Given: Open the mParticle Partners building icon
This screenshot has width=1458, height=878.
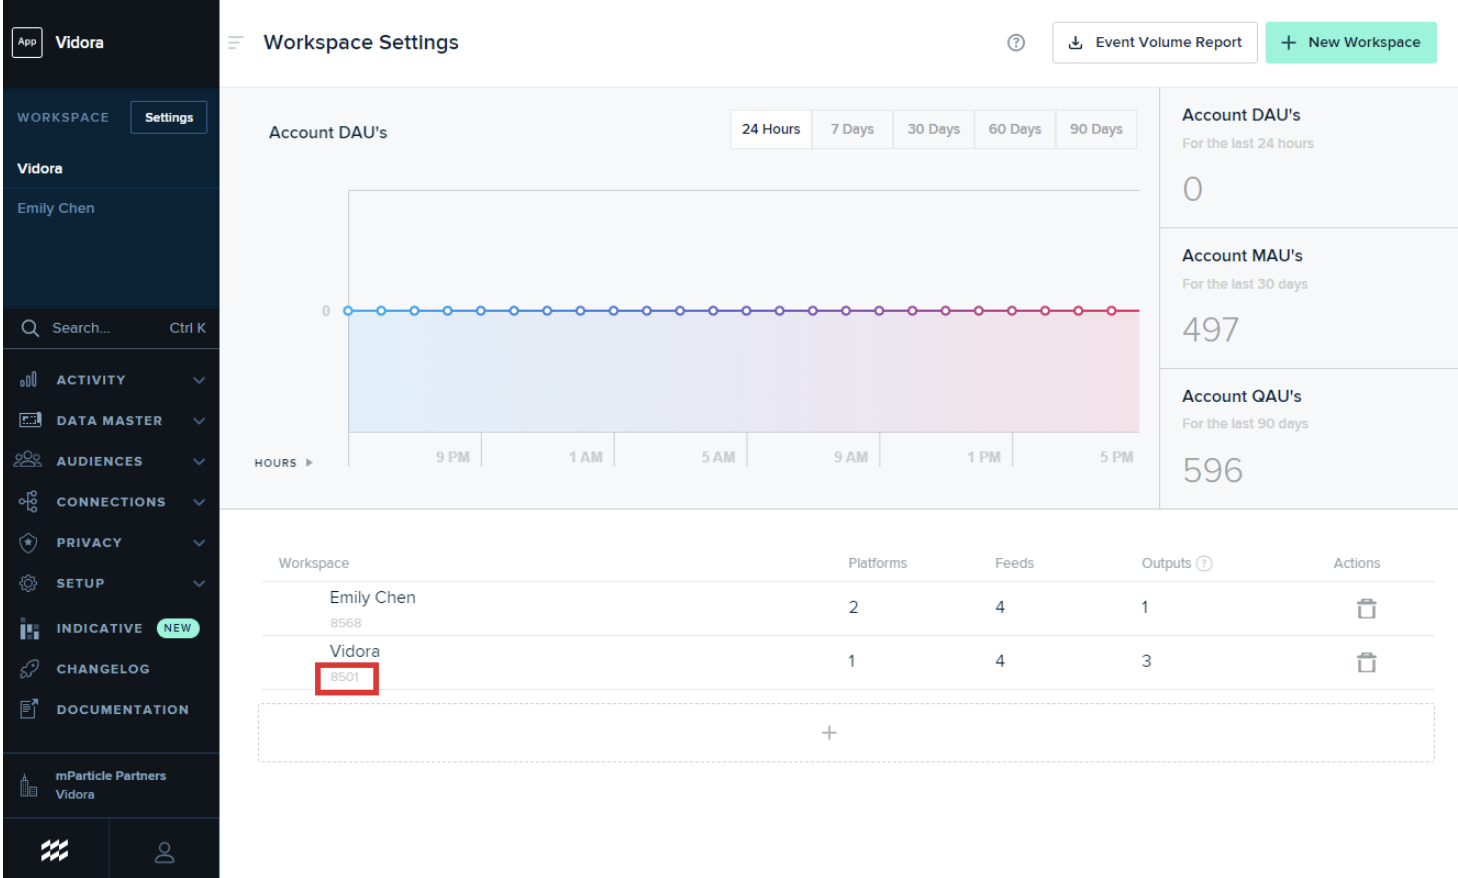Looking at the screenshot, I should coord(28,785).
